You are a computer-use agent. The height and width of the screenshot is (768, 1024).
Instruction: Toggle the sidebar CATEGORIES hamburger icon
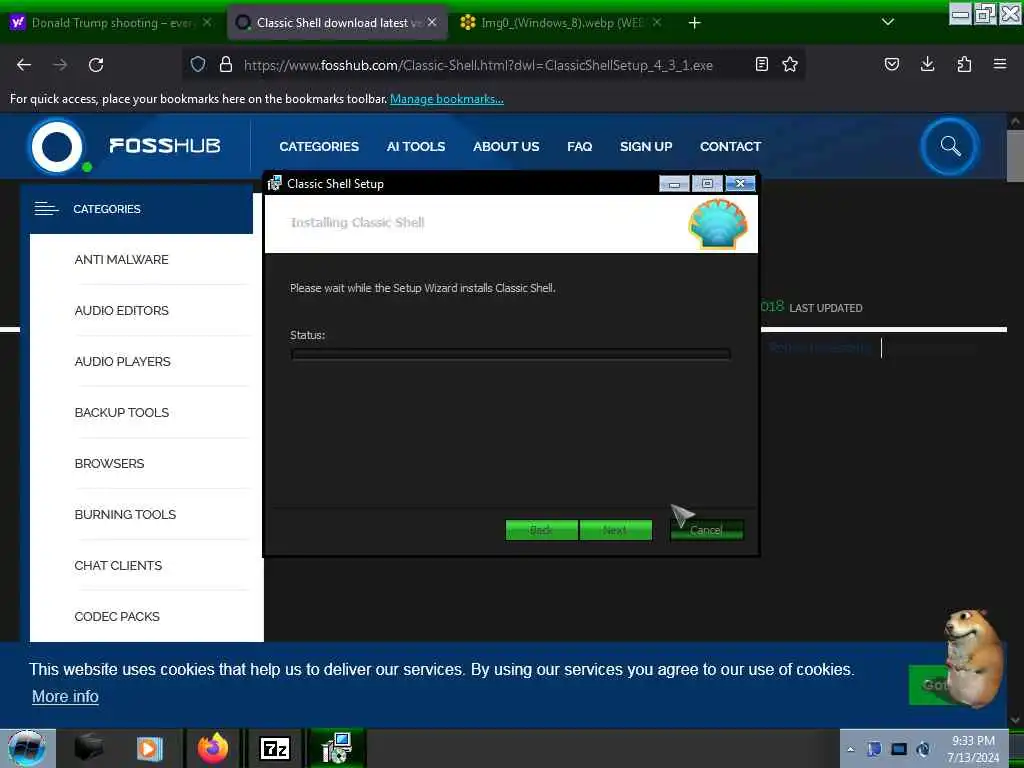click(x=46, y=209)
